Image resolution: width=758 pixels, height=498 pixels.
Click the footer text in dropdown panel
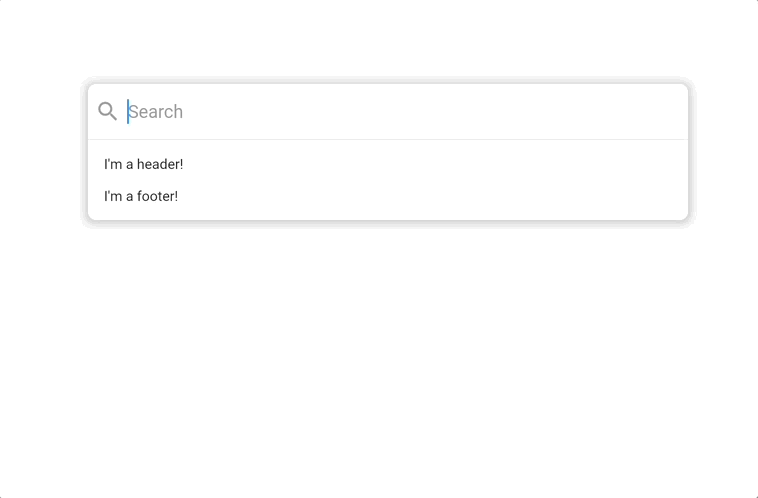click(x=141, y=196)
